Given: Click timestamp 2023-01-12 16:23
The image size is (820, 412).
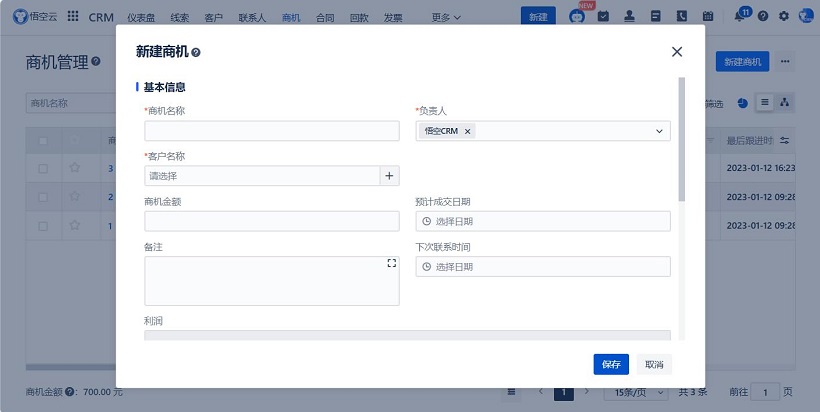Looking at the screenshot, I should click(761, 168).
